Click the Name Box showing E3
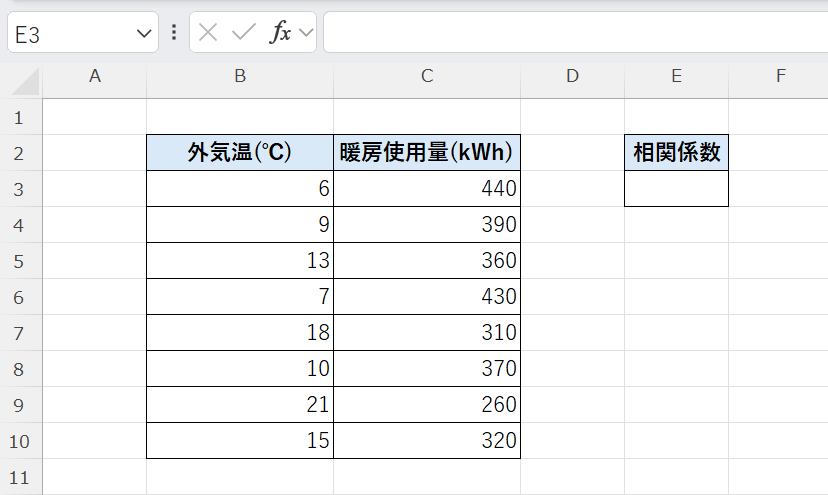828x495 pixels. click(70, 33)
